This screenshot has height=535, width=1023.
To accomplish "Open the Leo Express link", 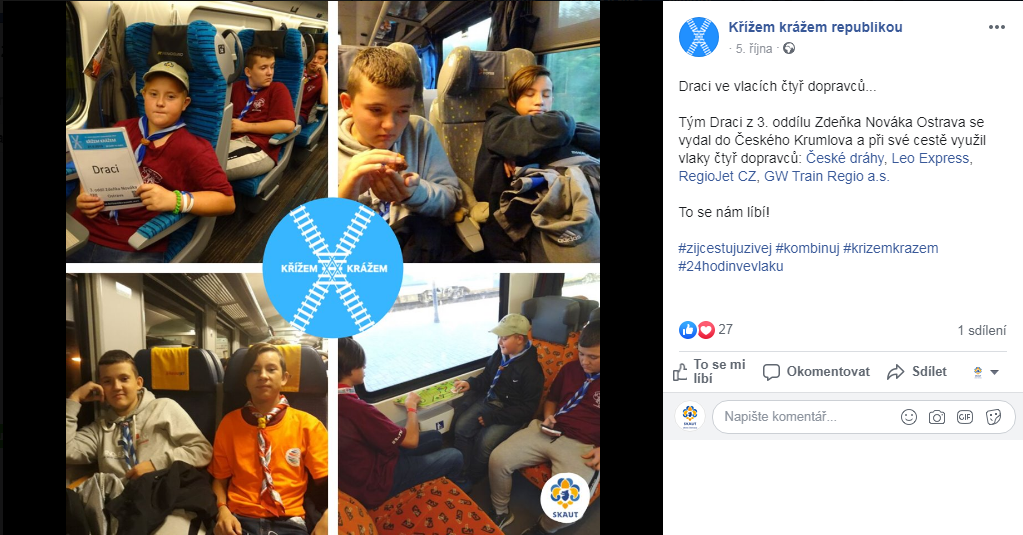I will 932,158.
